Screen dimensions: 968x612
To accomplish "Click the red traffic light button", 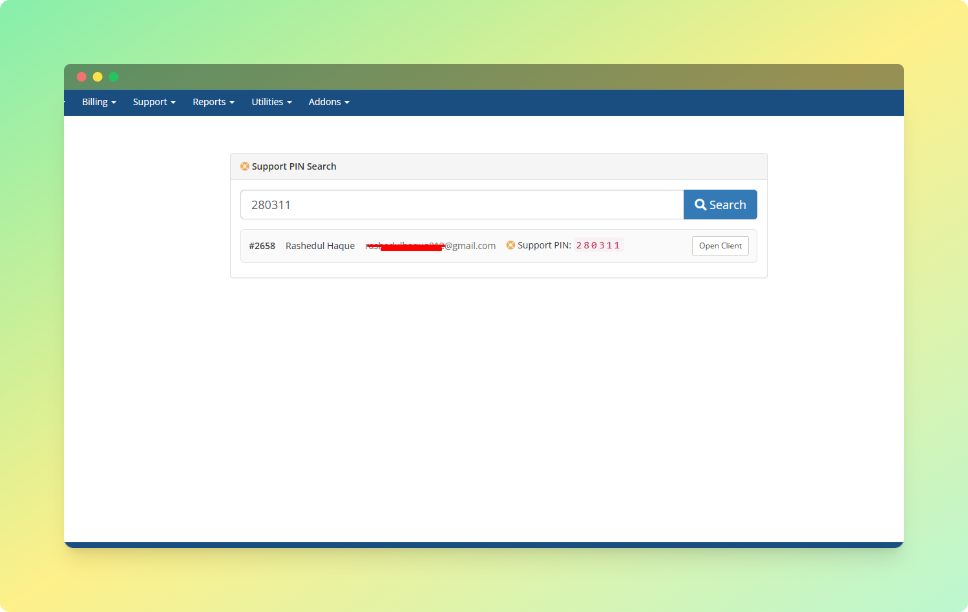I will coord(81,76).
